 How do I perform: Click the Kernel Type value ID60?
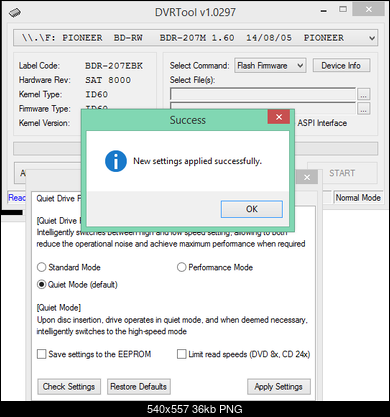[x=97, y=95]
